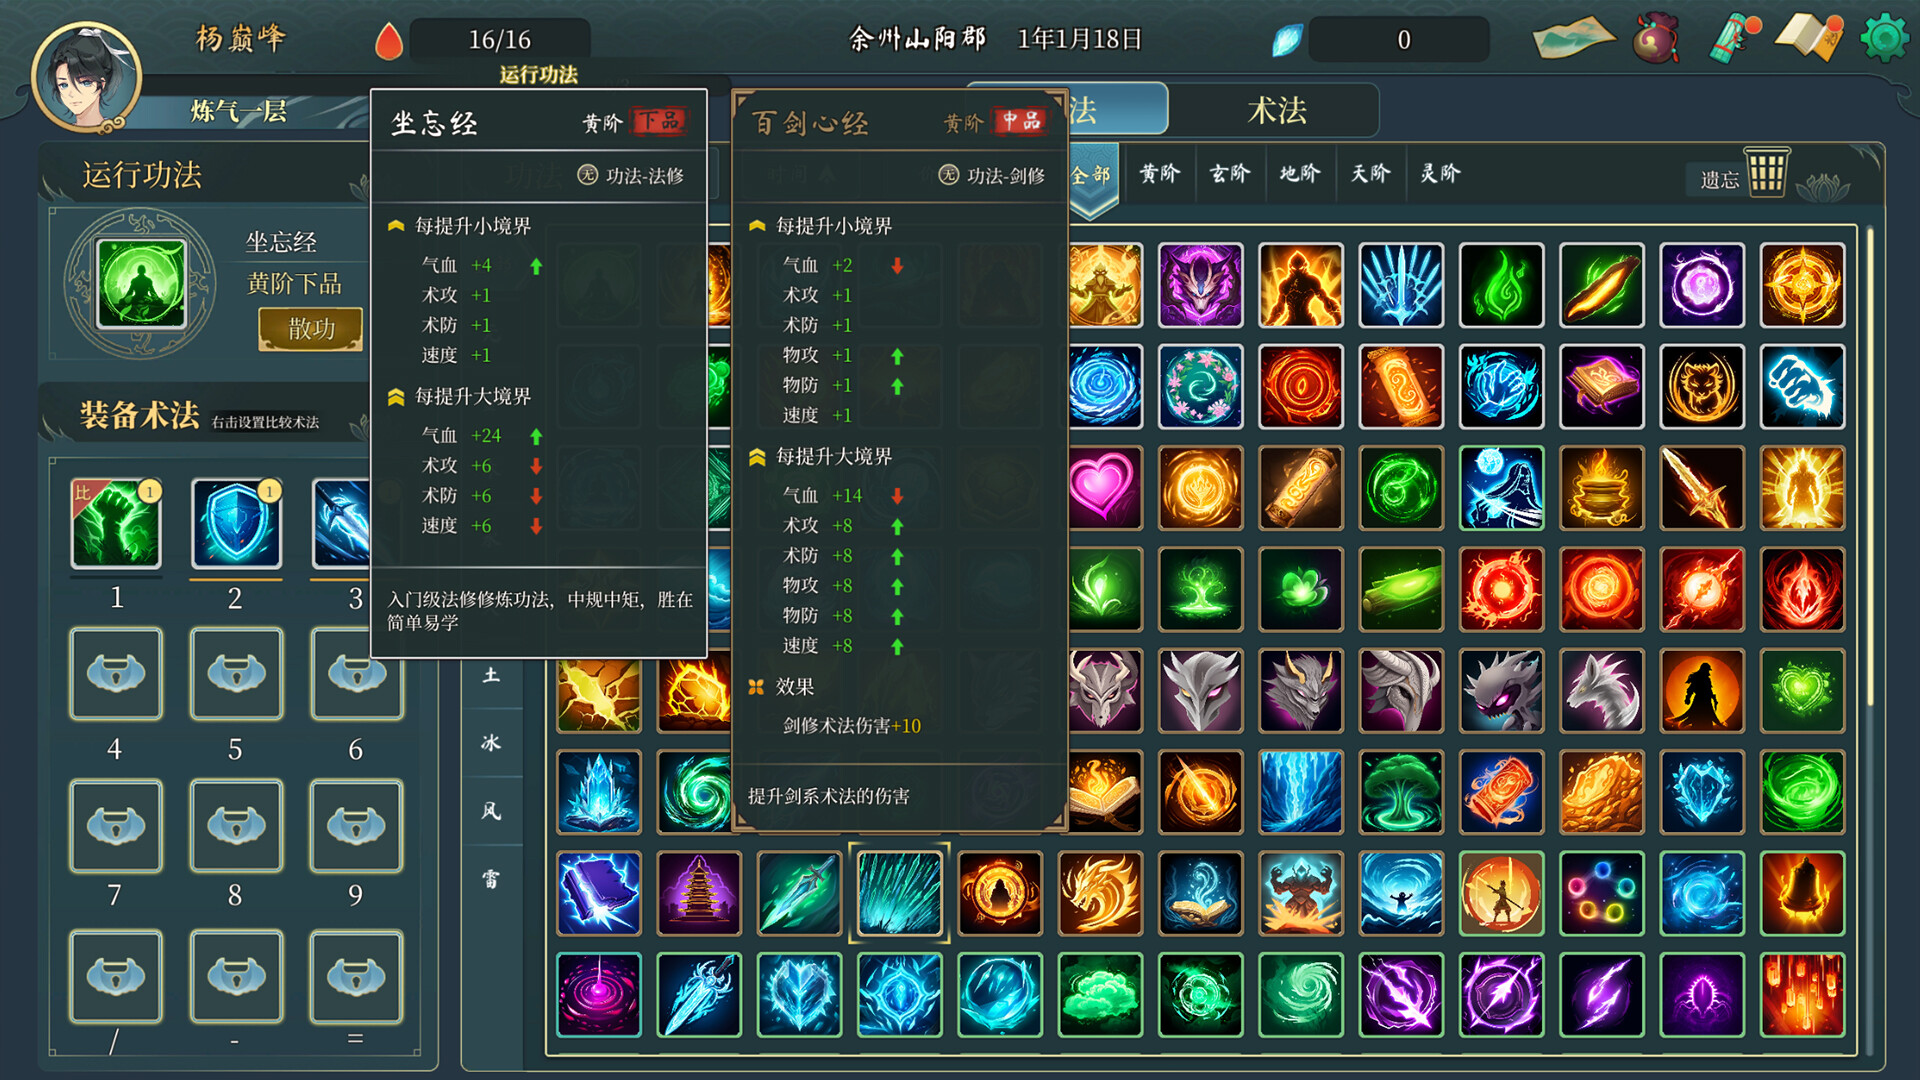
Task: Open the world map scroll icon
Action: click(x=1573, y=38)
